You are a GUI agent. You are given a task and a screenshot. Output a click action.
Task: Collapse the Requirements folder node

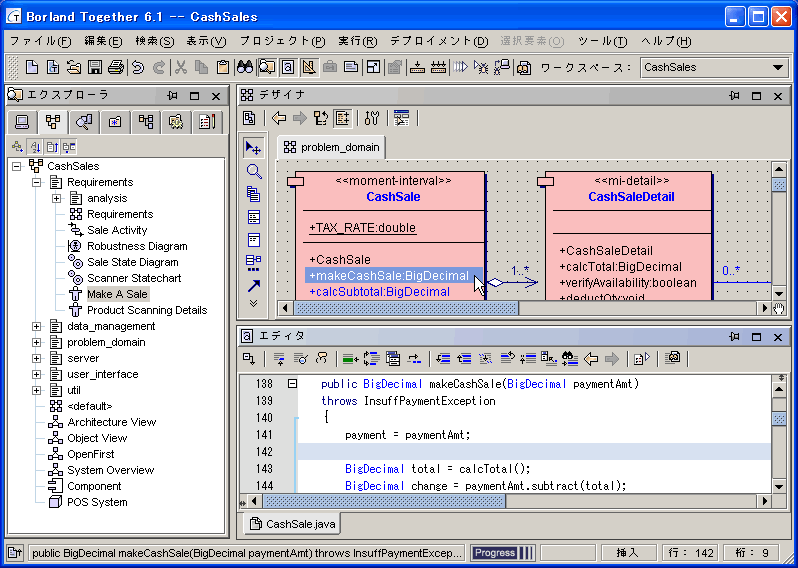pyautogui.click(x=37, y=182)
